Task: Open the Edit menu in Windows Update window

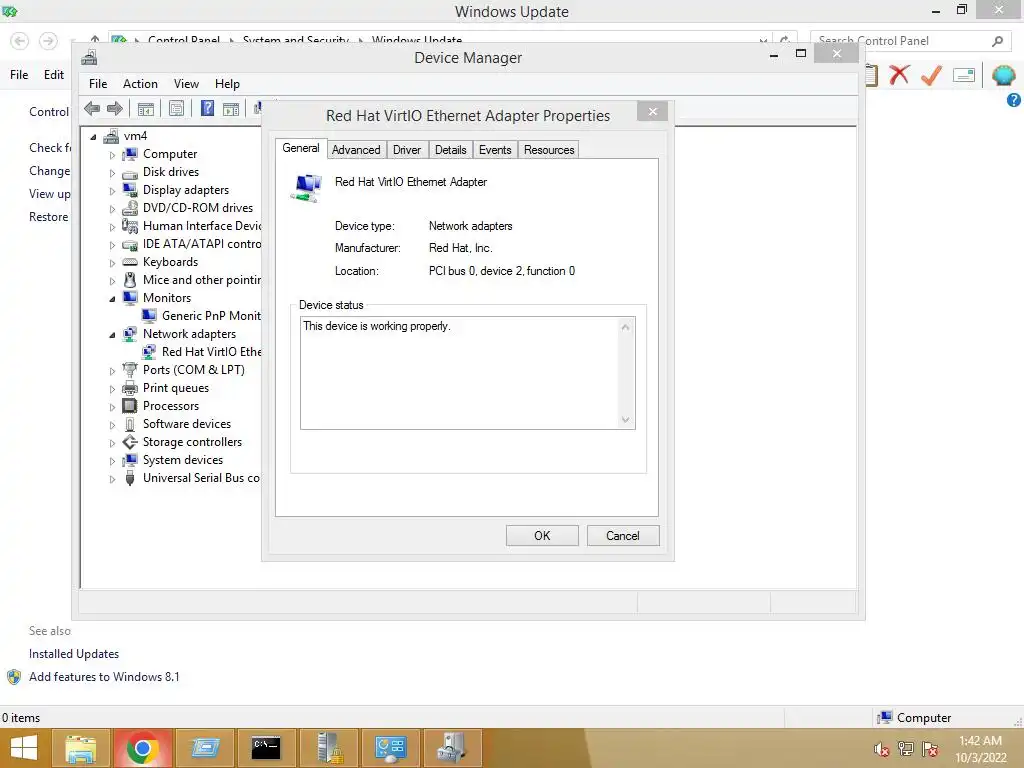Action: [x=54, y=74]
